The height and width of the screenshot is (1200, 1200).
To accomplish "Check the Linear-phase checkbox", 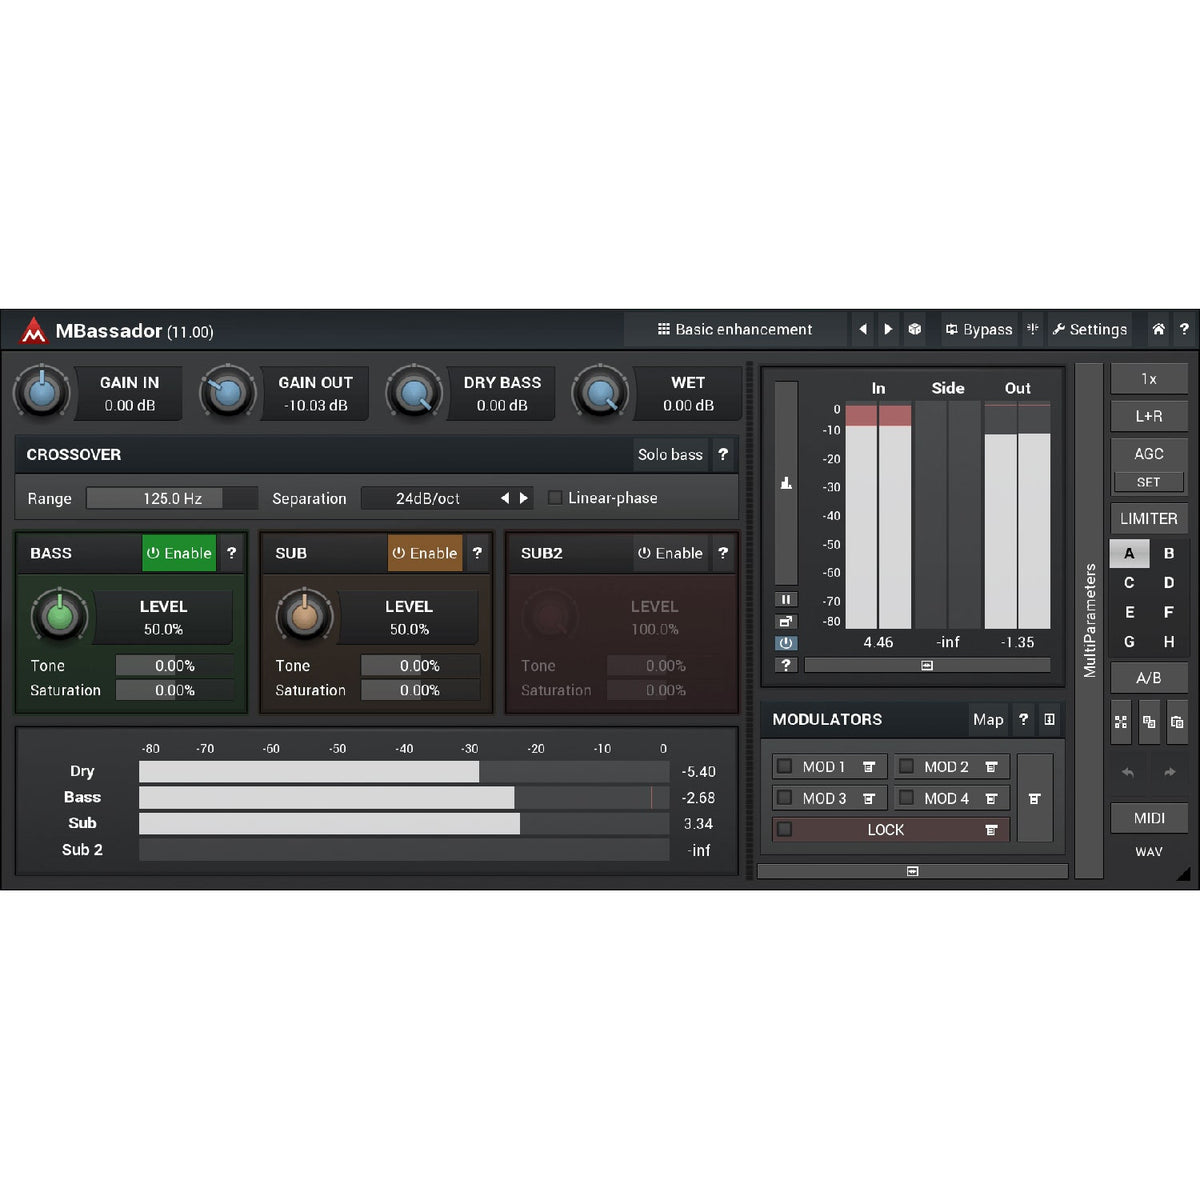I will click(x=555, y=498).
